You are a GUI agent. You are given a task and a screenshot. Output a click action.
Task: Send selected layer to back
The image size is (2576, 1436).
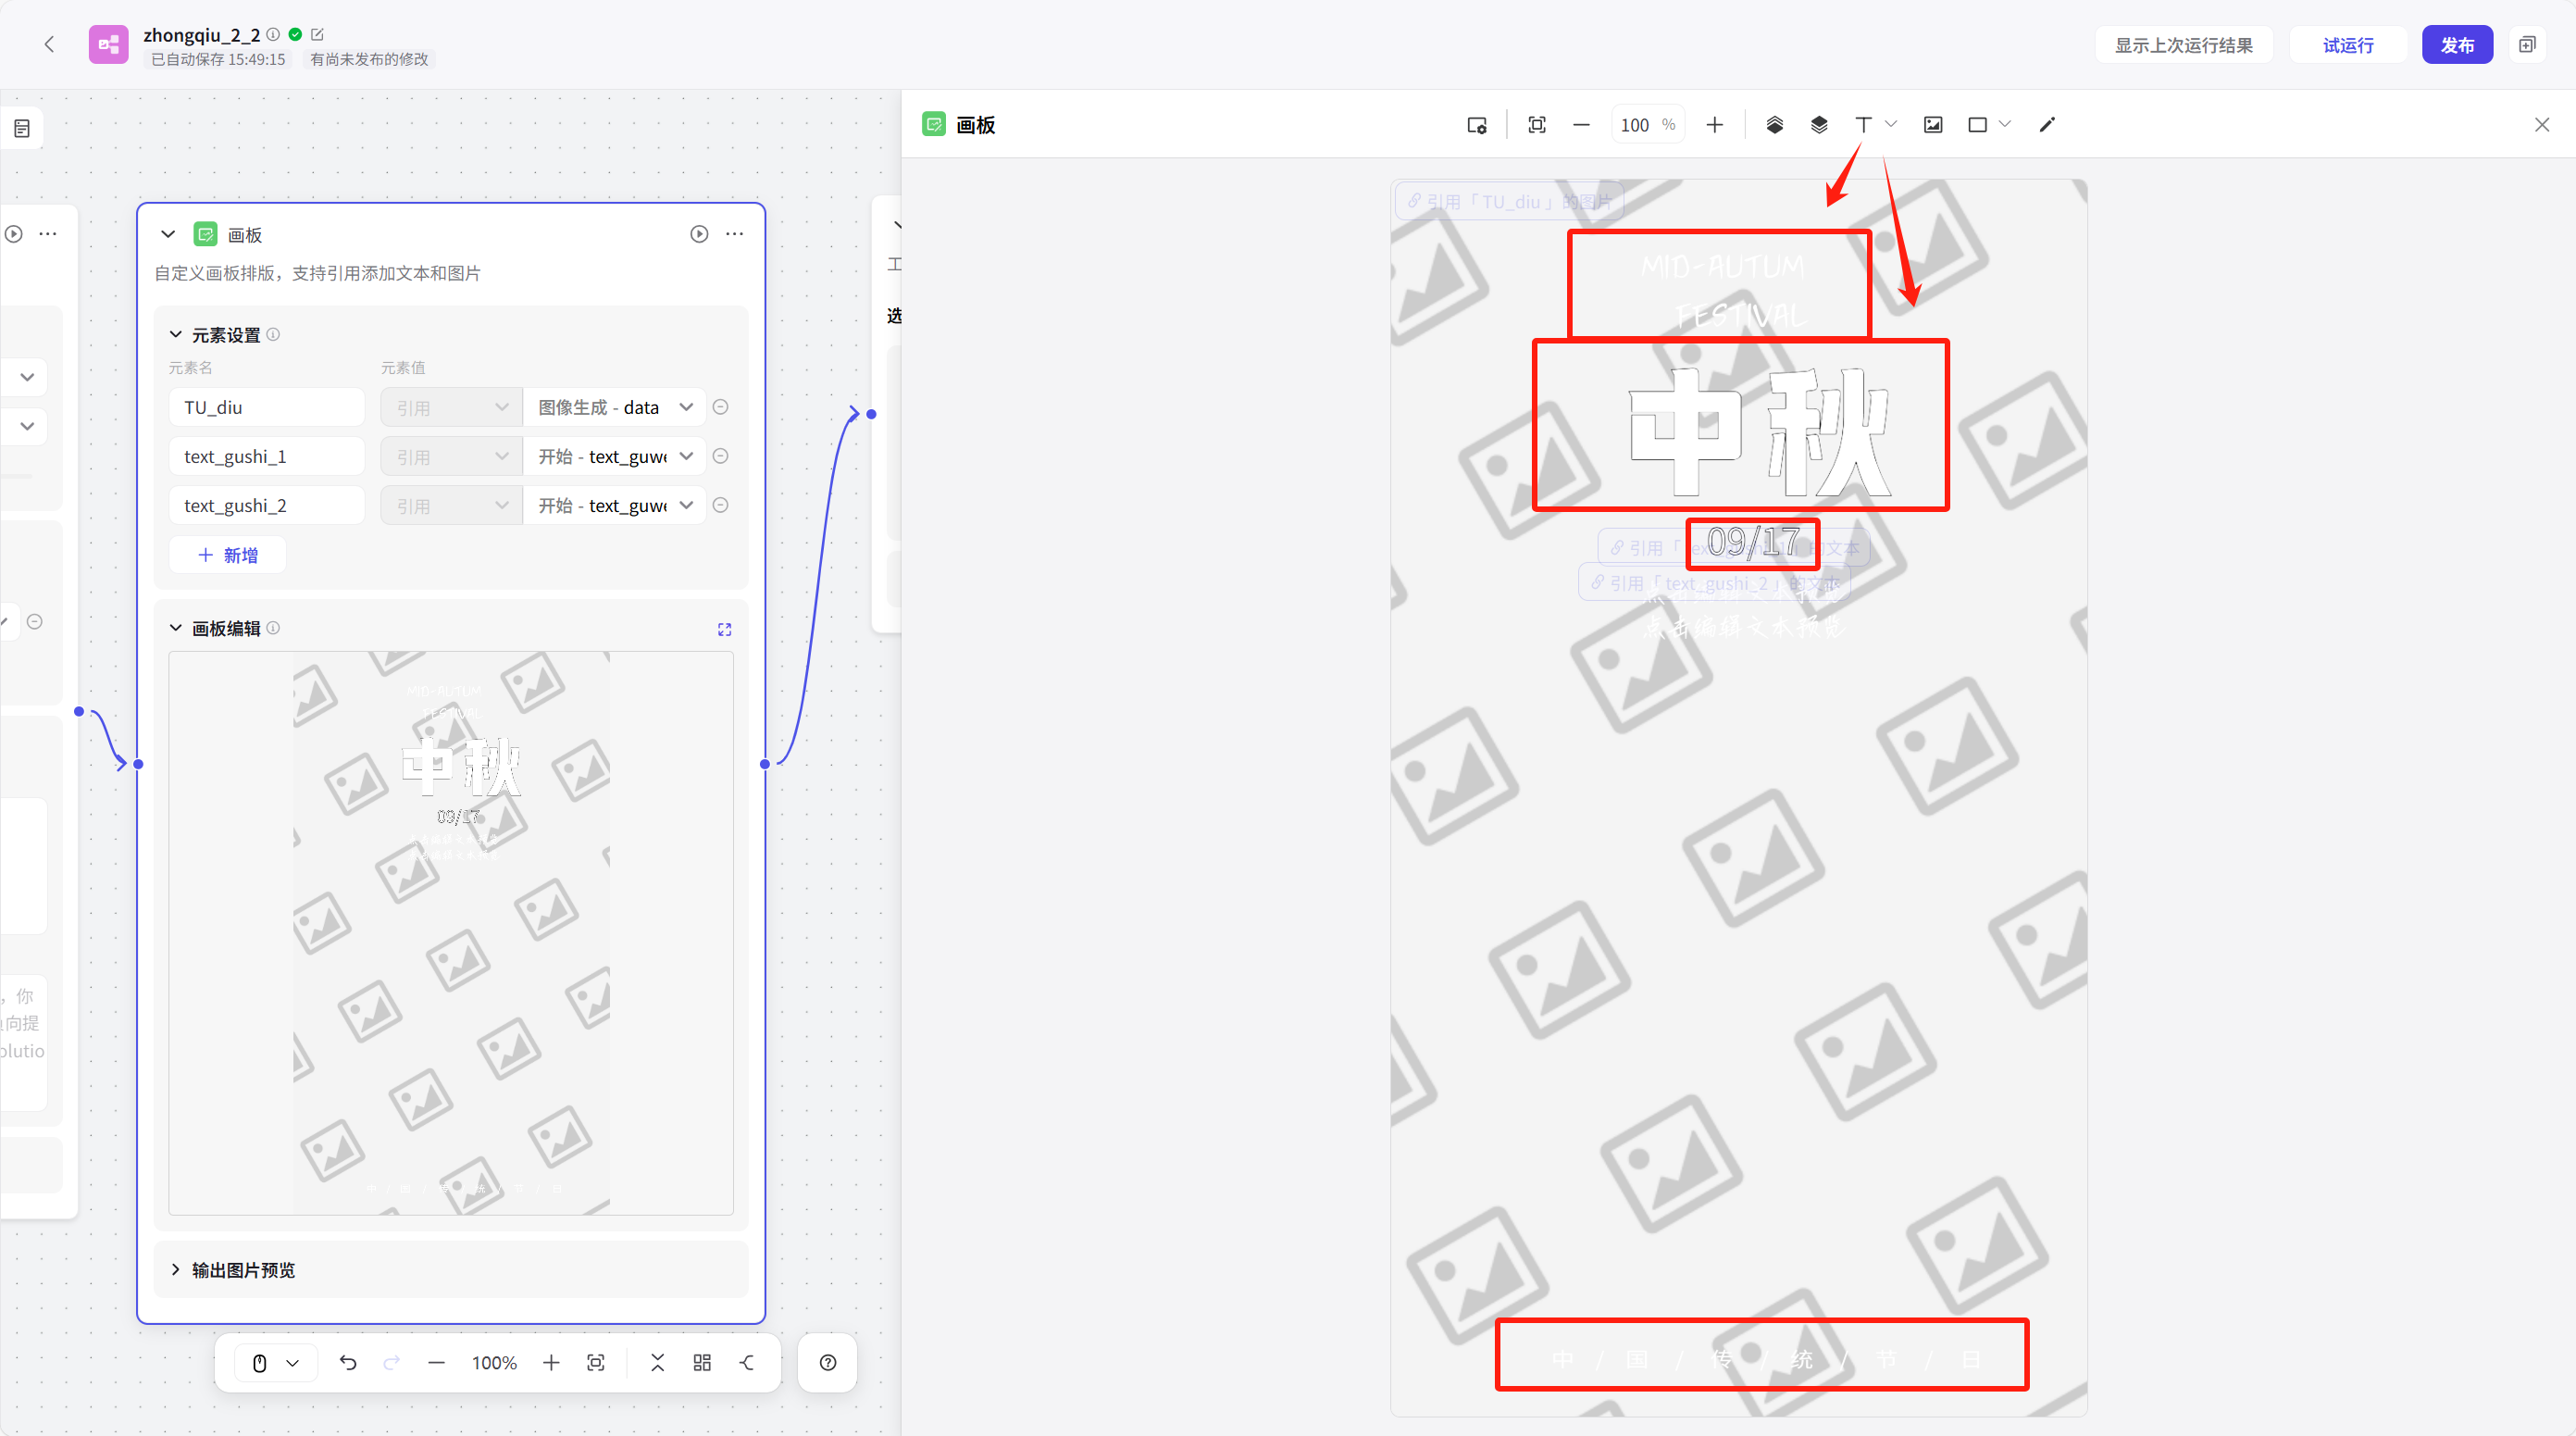point(1819,125)
